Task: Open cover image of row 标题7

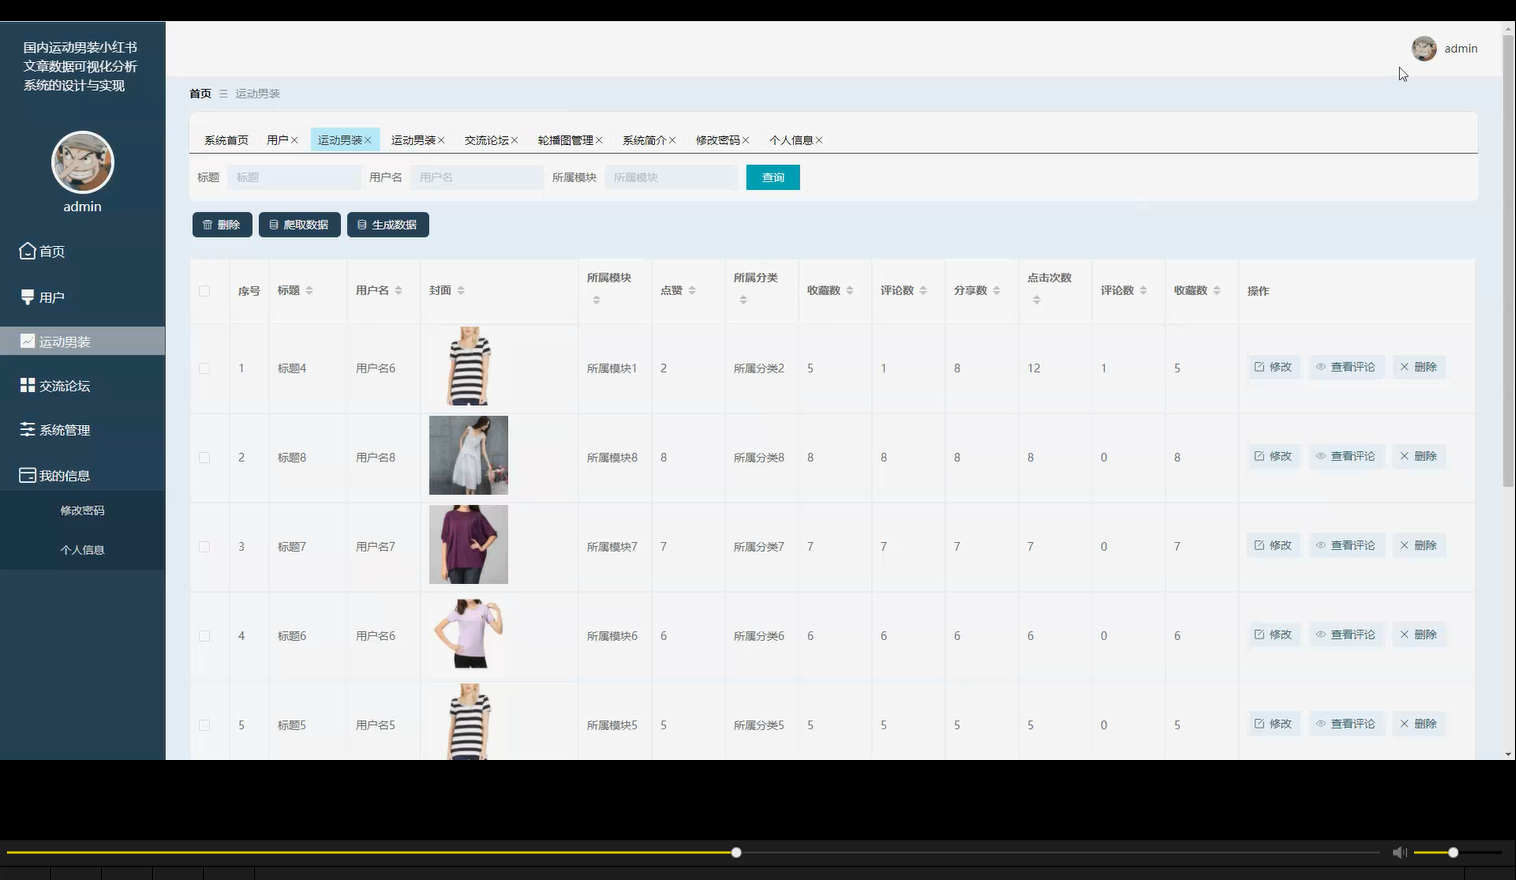Action: 468,544
